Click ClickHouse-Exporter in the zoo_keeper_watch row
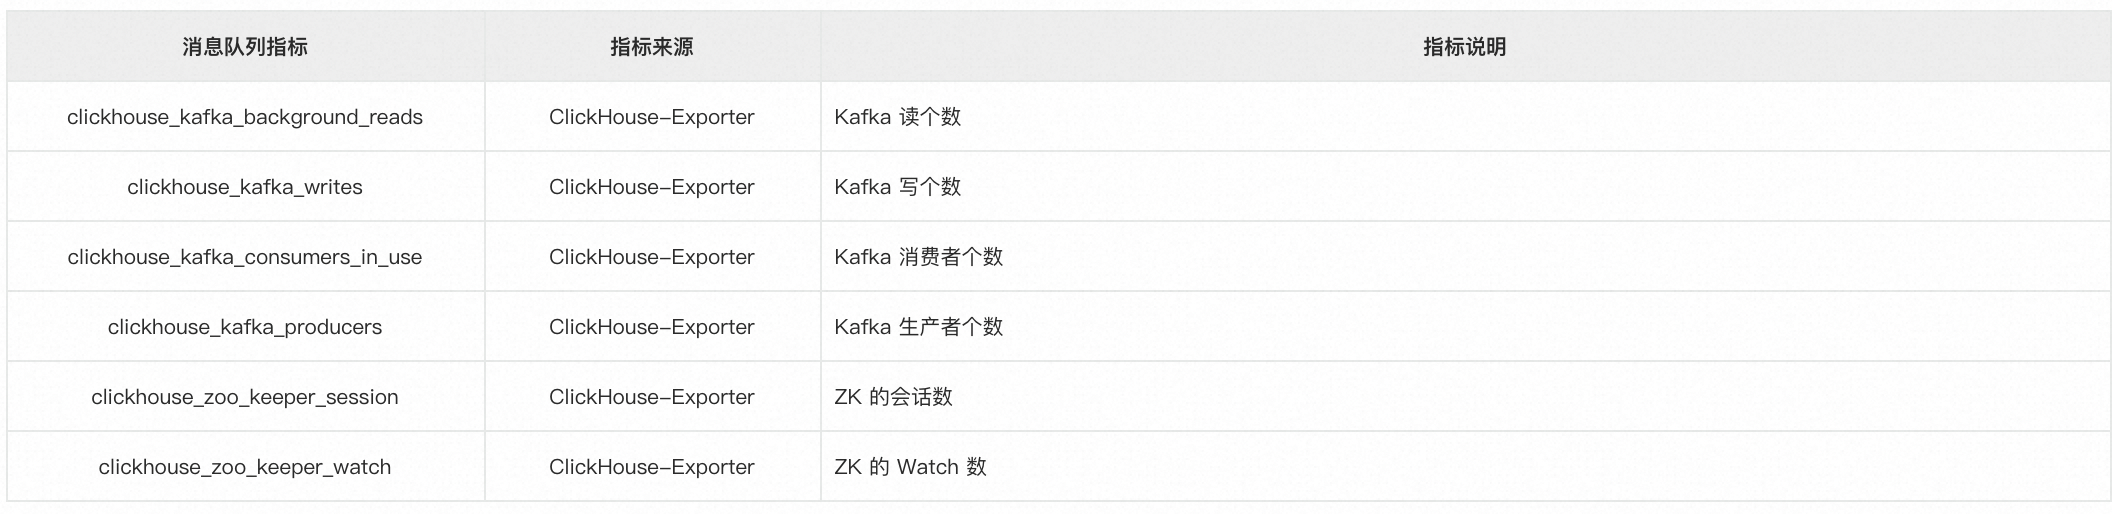This screenshot has height=514, width=2112. pyautogui.click(x=652, y=467)
